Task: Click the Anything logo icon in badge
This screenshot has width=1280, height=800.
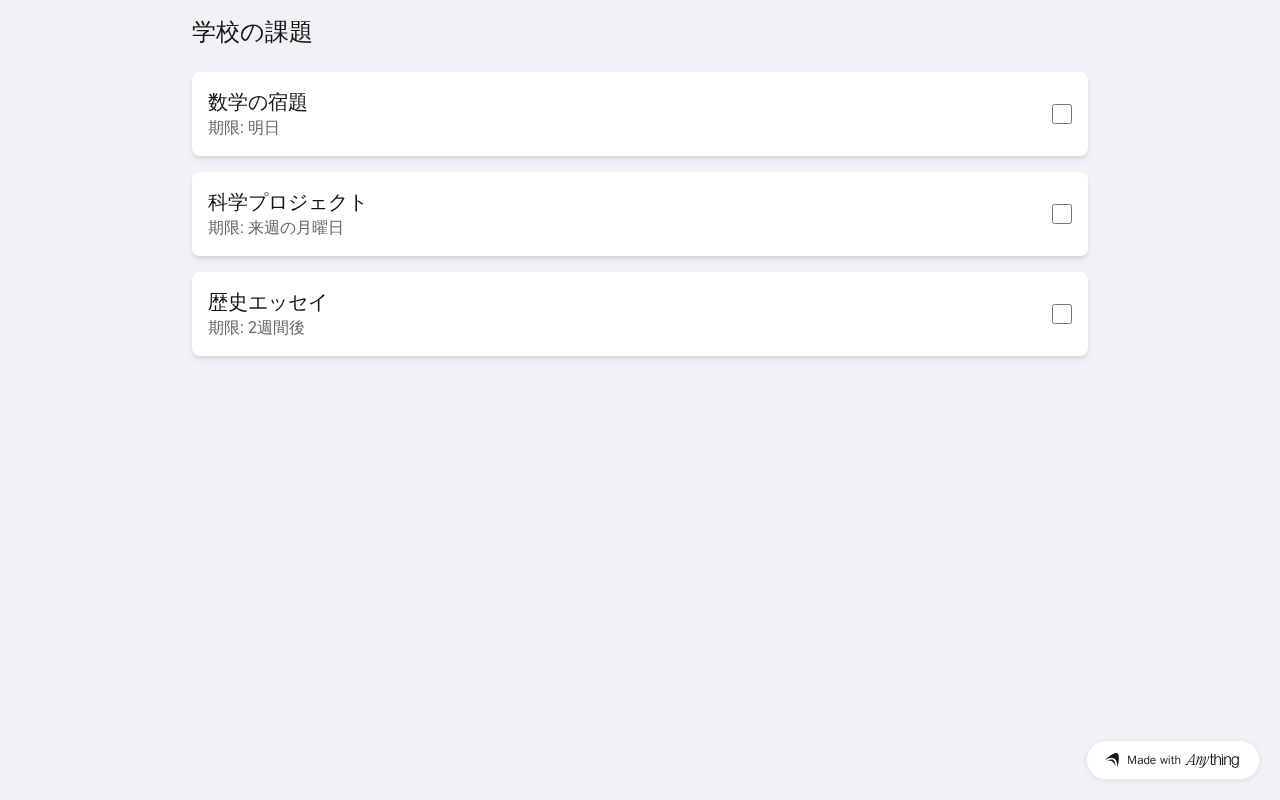Action: pos(1112,760)
